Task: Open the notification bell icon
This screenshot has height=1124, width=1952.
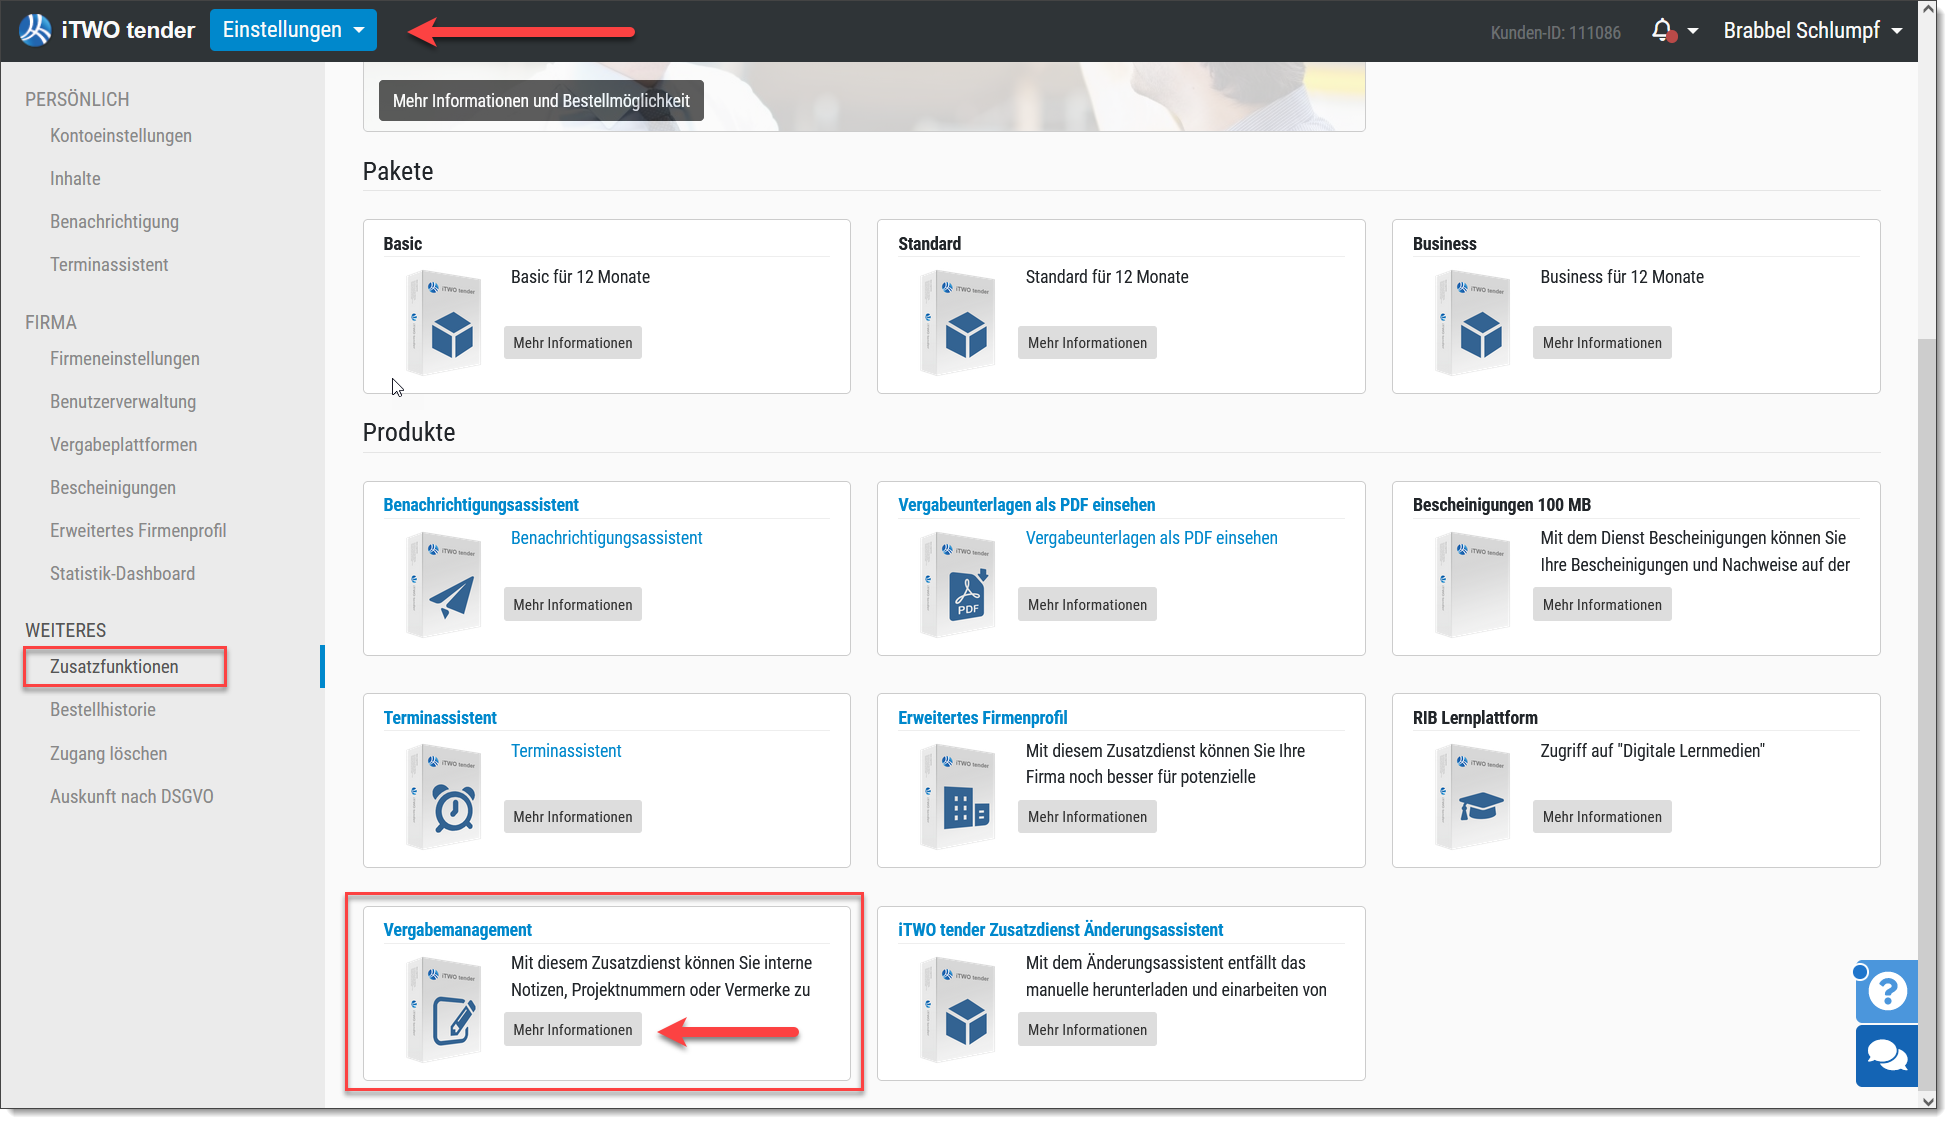Action: [x=1662, y=31]
